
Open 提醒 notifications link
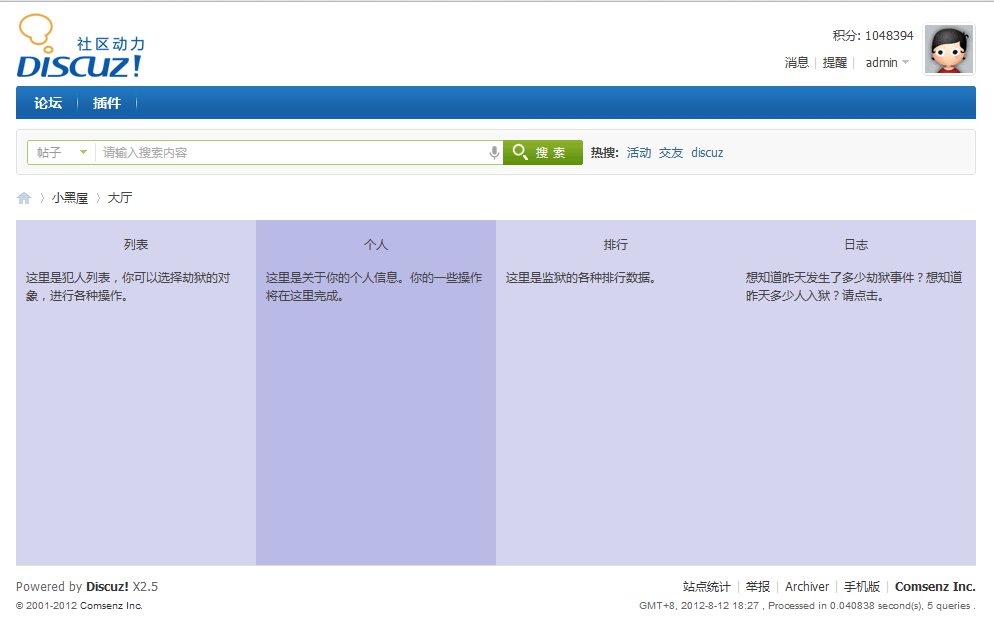tap(834, 62)
